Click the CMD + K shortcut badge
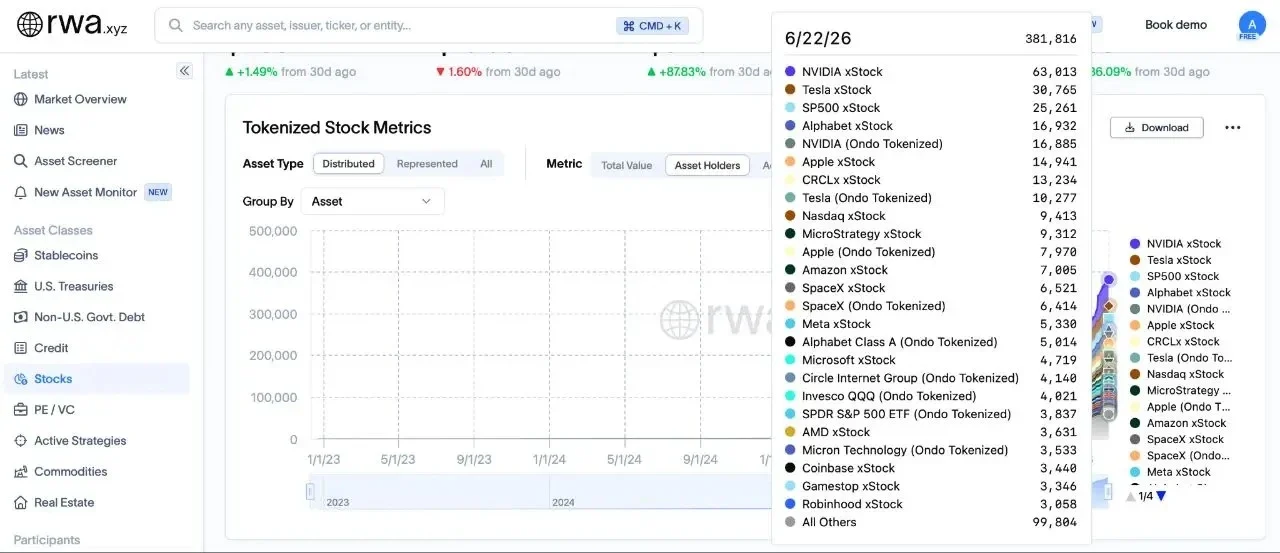Screen dimensions: 1280x553 click(x=652, y=26)
